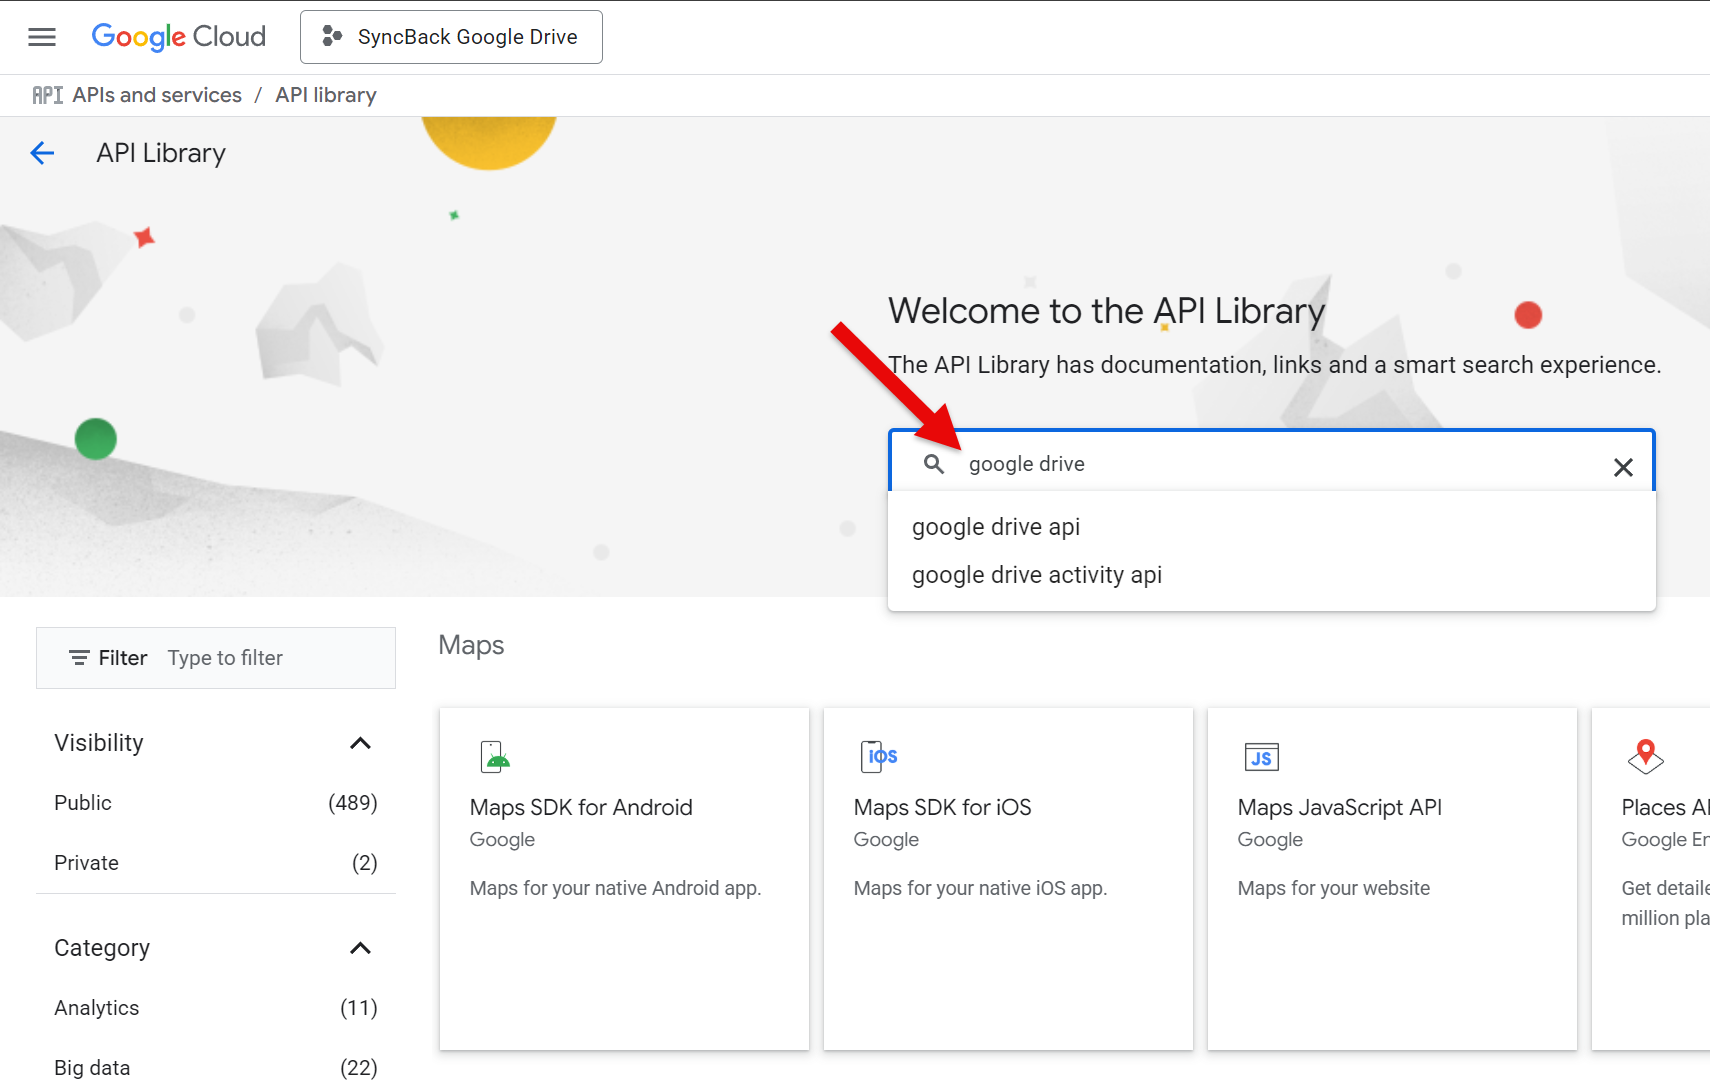Image resolution: width=1710 pixels, height=1086 pixels.
Task: Click the search magnifier icon
Action: tap(933, 464)
